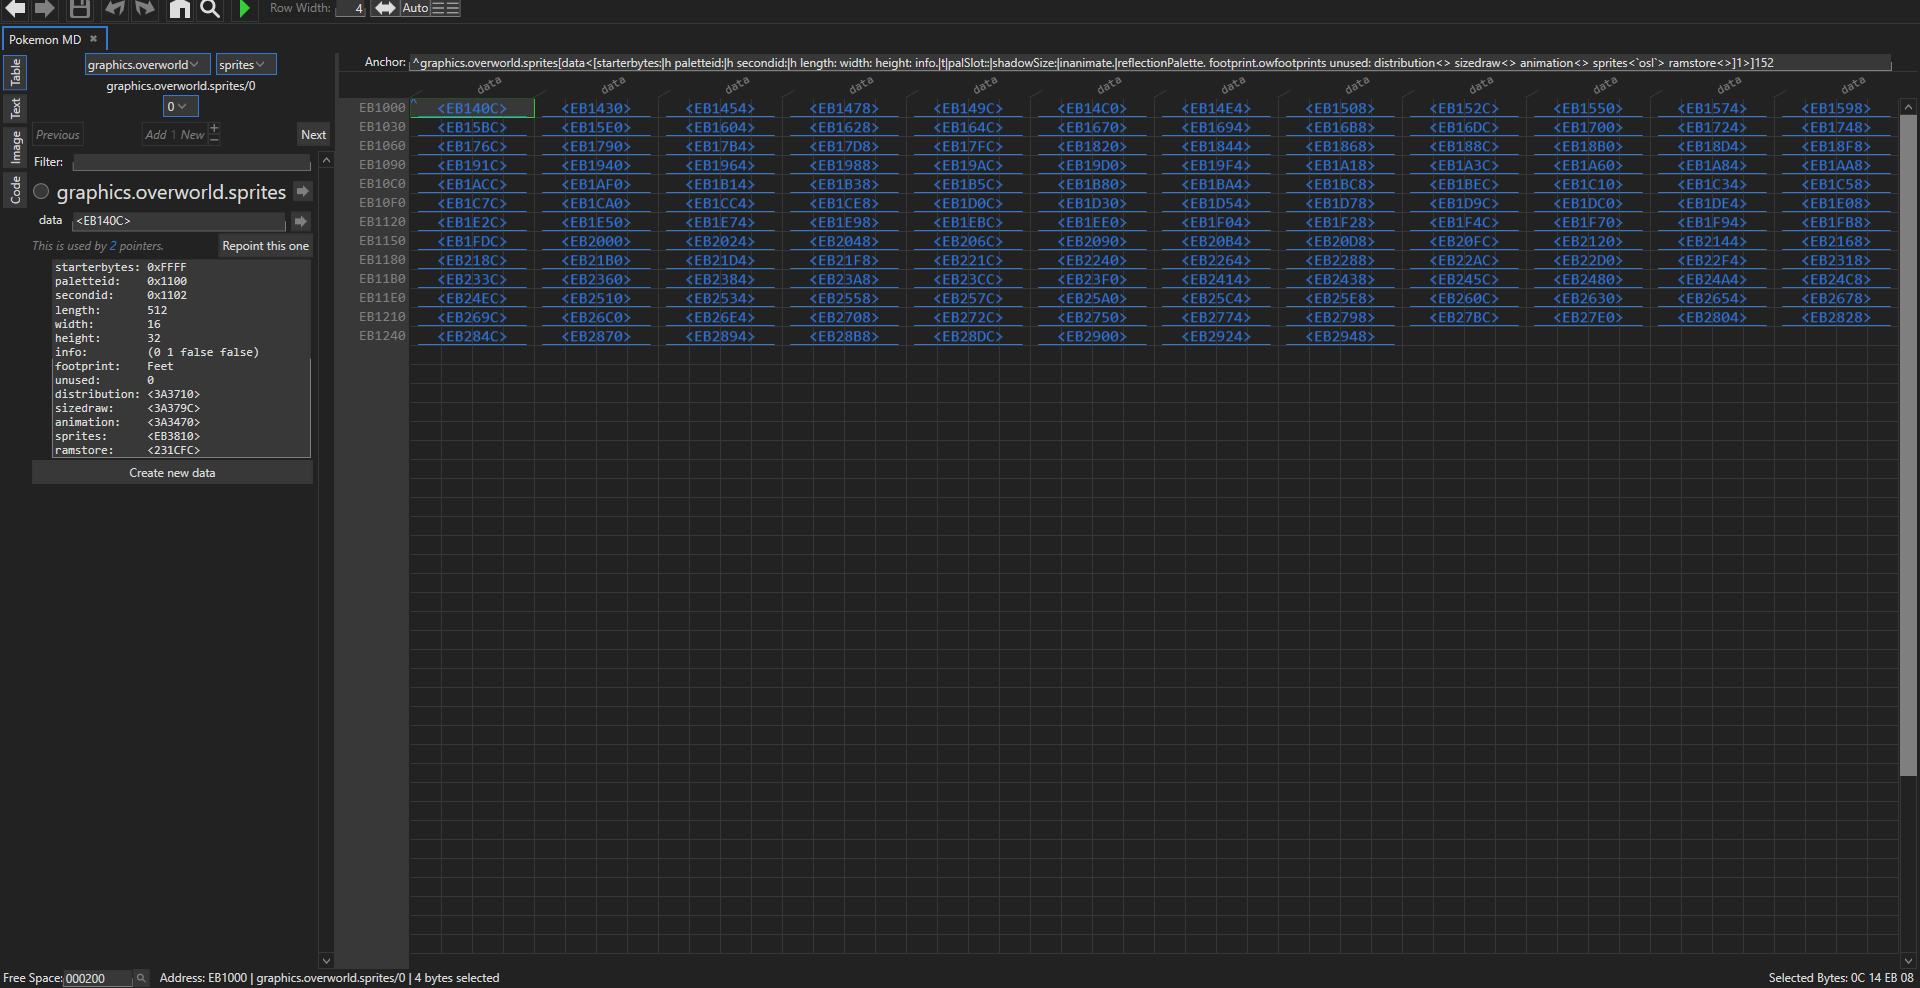Click the arrow next to graphics.overworld.sprites heading
1920x988 pixels.
coord(302,191)
